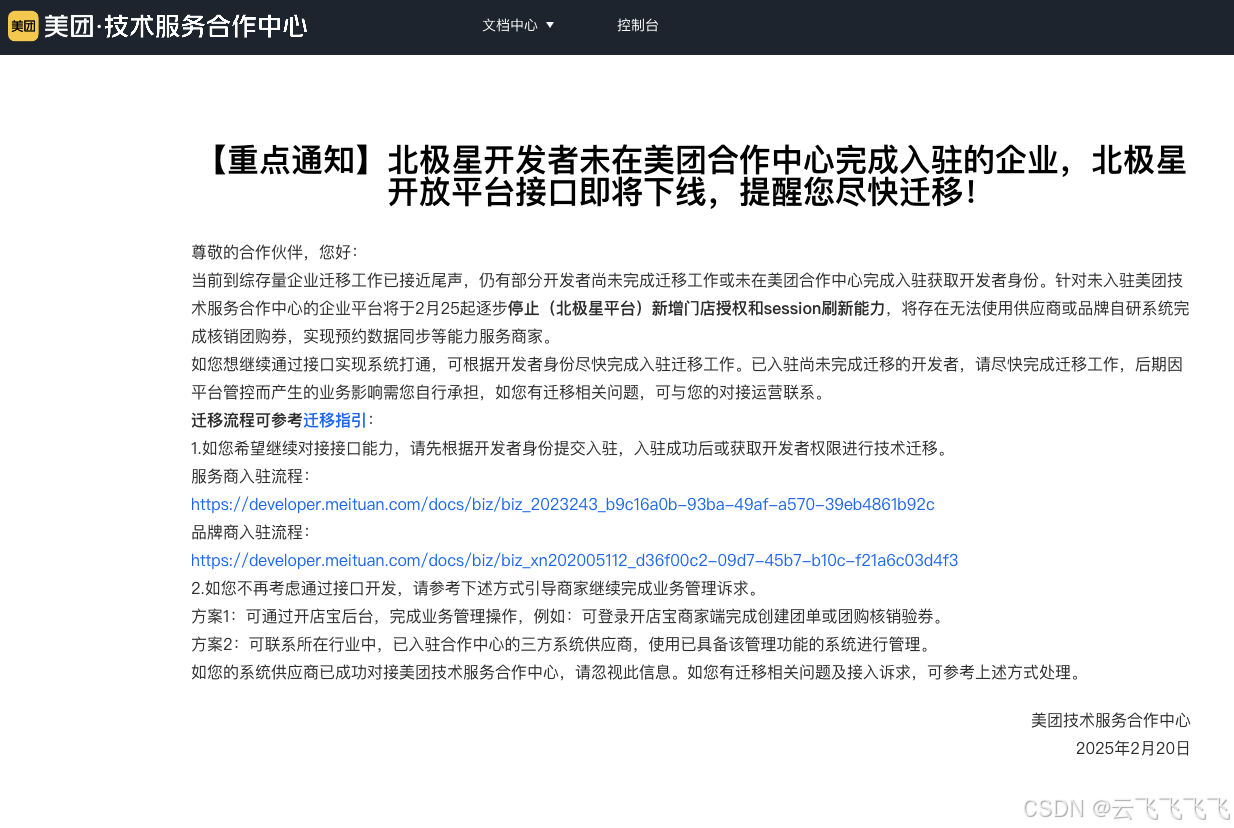This screenshot has width=1234, height=828.
Task: Click the label 品牌商入驻流程：
Action: coord(251,532)
